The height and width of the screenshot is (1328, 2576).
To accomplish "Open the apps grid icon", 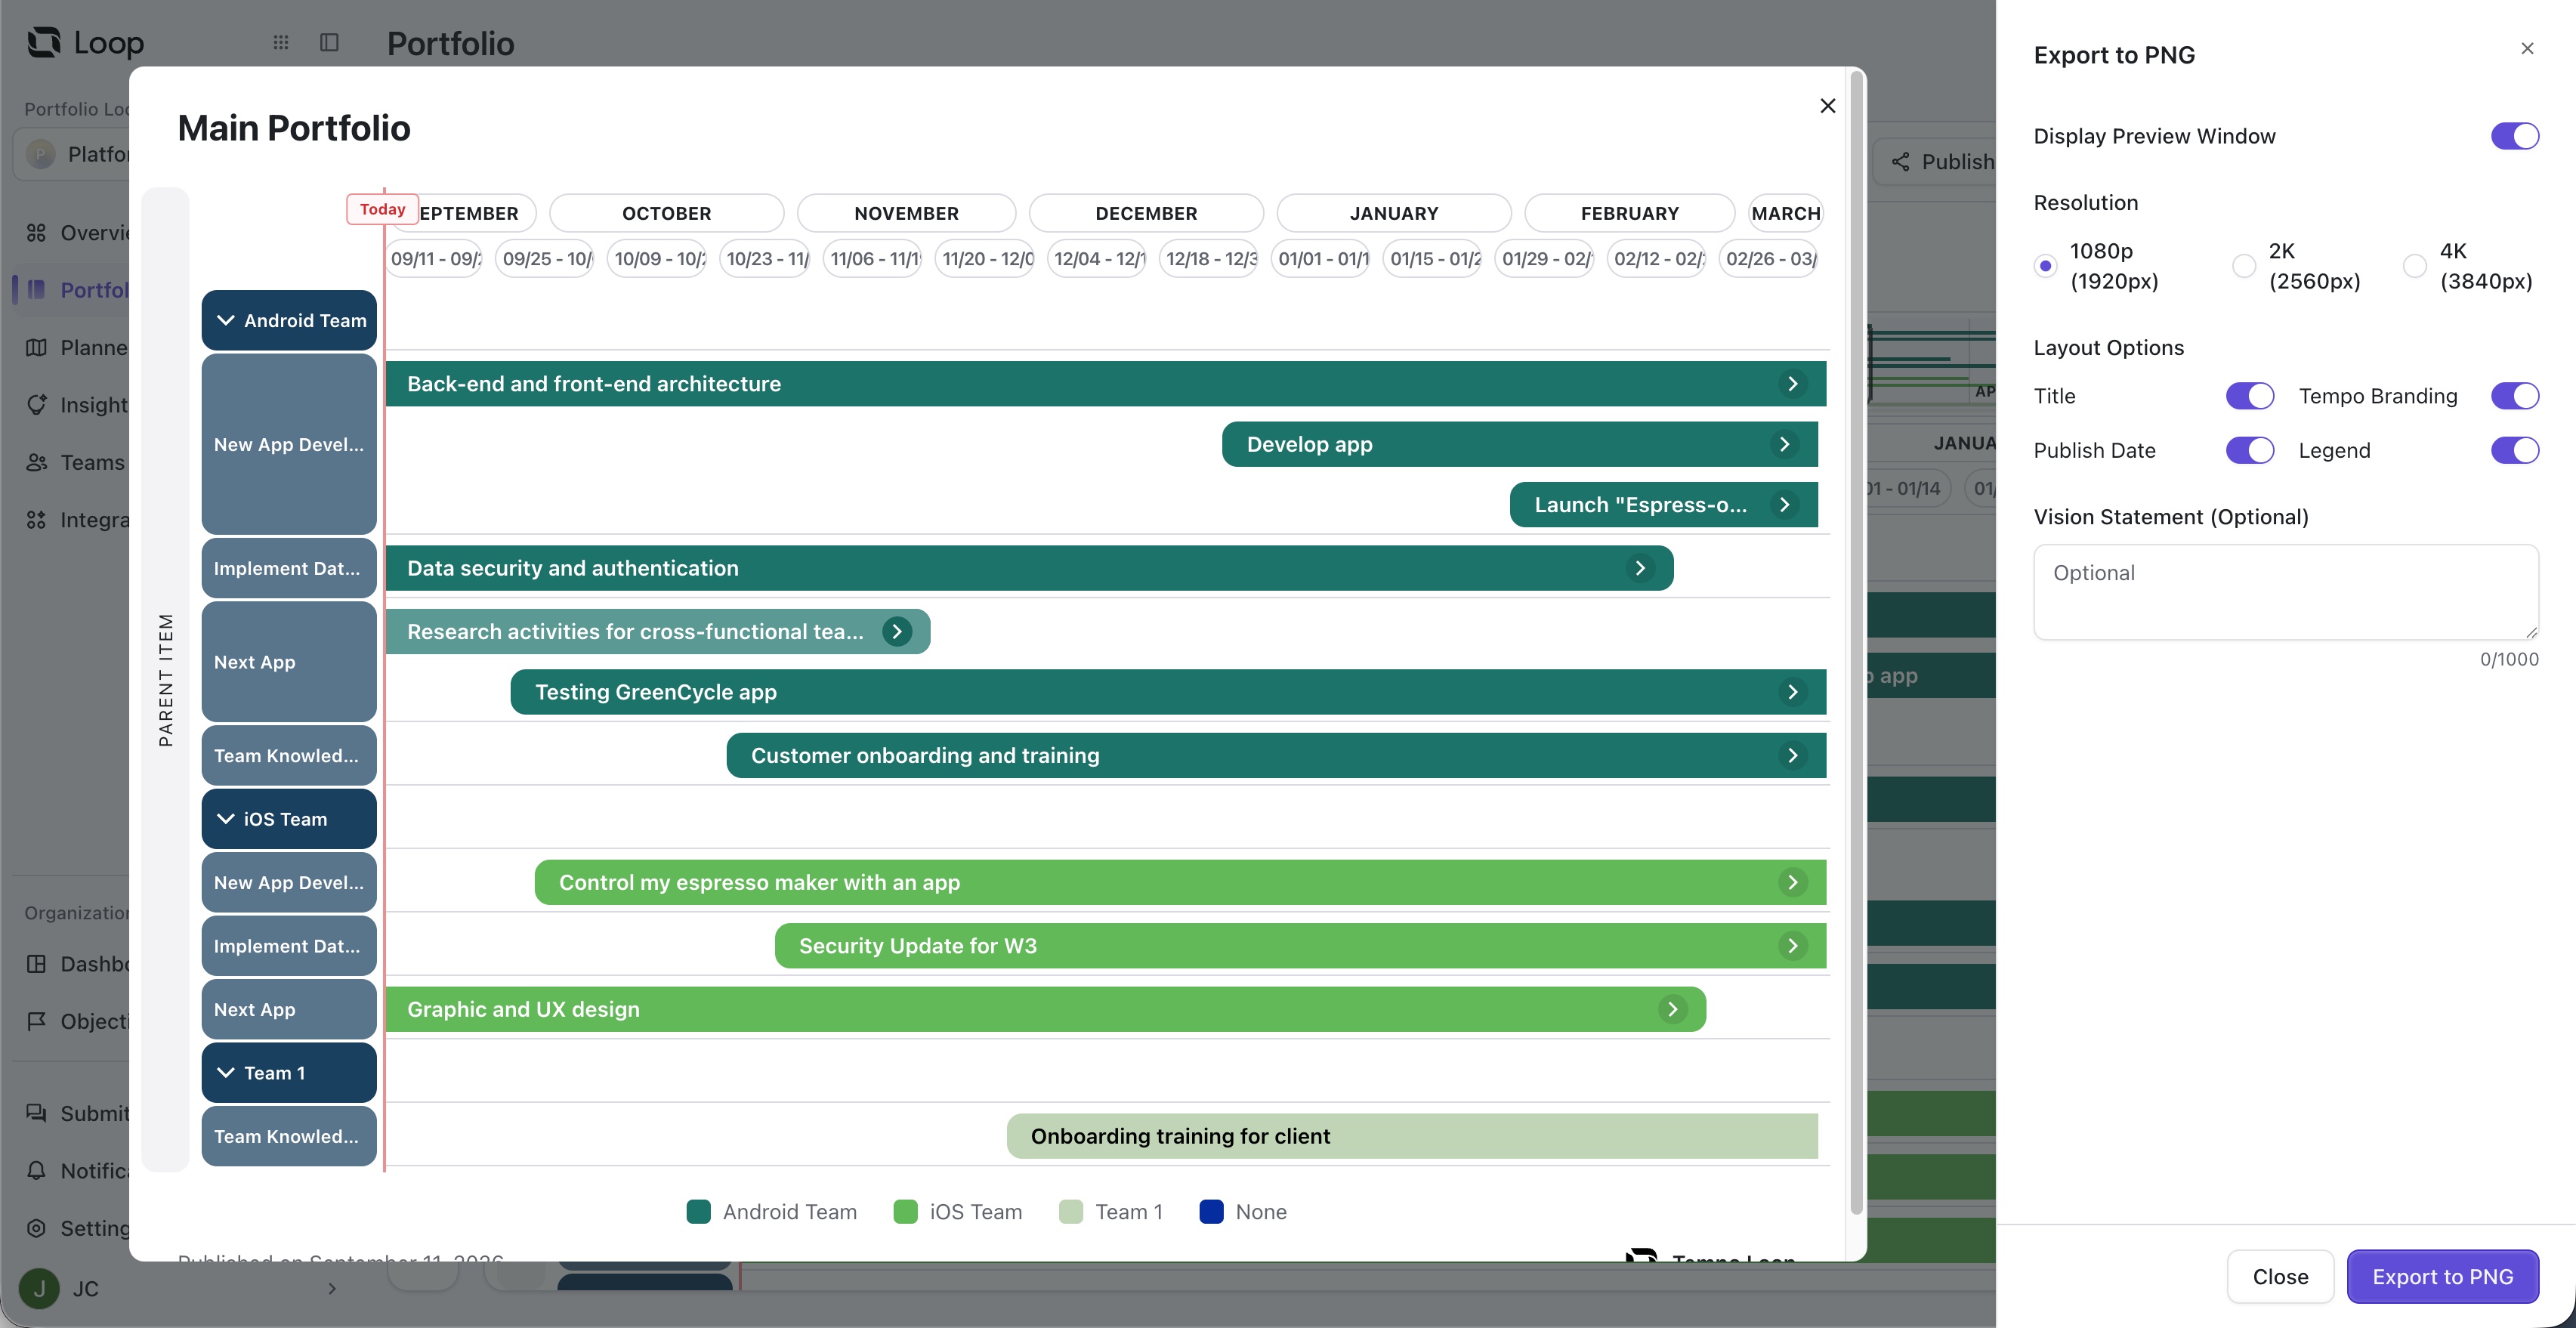I will 281,42.
